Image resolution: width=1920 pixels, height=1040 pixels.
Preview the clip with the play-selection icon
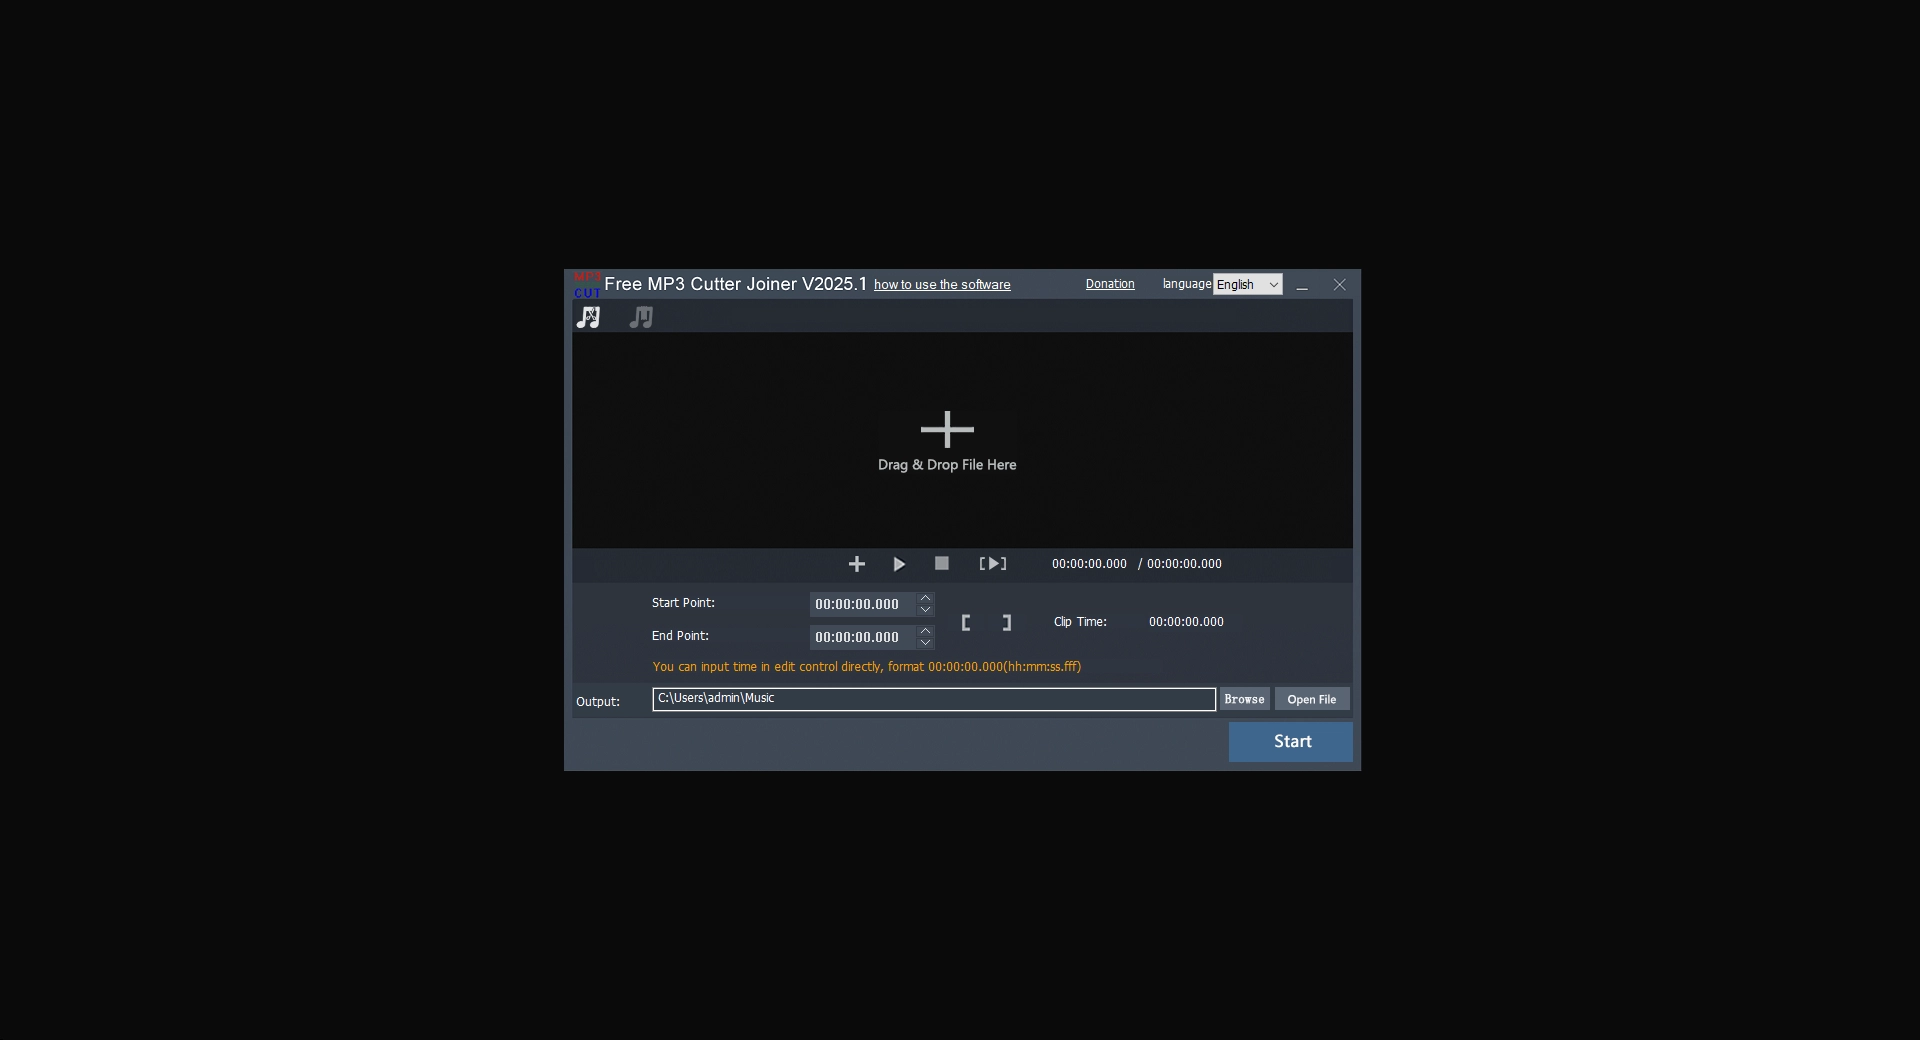click(991, 564)
